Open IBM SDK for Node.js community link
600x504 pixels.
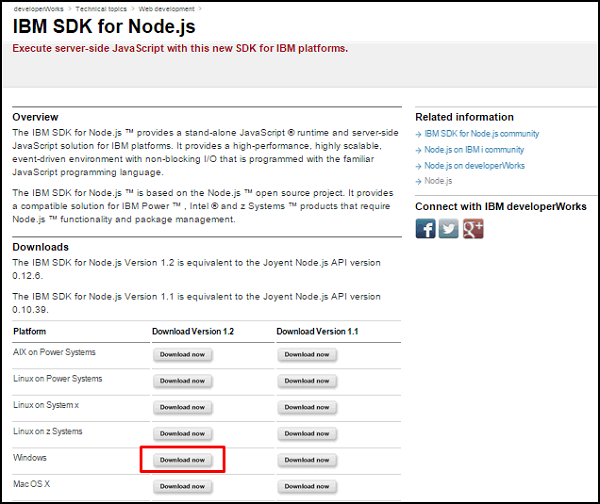tap(481, 134)
